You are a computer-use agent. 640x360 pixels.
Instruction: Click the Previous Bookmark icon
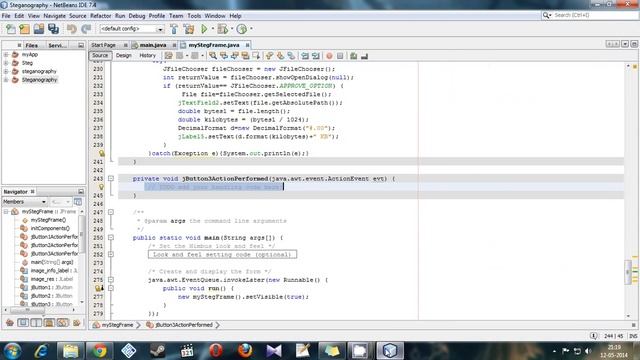pyautogui.click(x=269, y=56)
